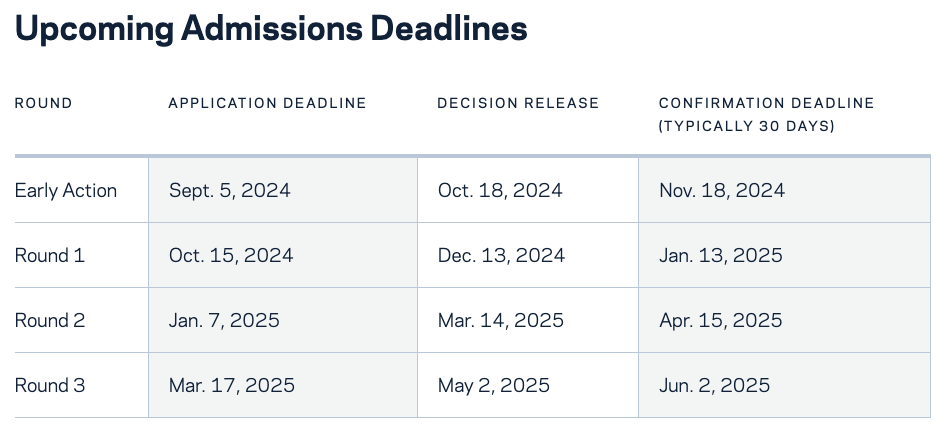
Task: Click the Dec. 13, 2024 decision release
Action: 501,255
